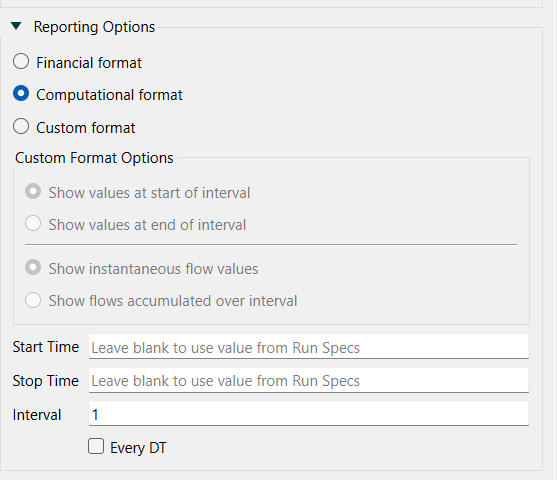Click the Custom Format Options group title
557x480 pixels.
(94, 158)
